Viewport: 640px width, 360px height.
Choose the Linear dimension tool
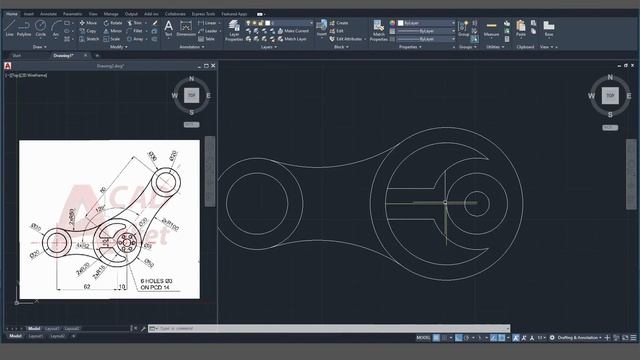pyautogui.click(x=207, y=23)
